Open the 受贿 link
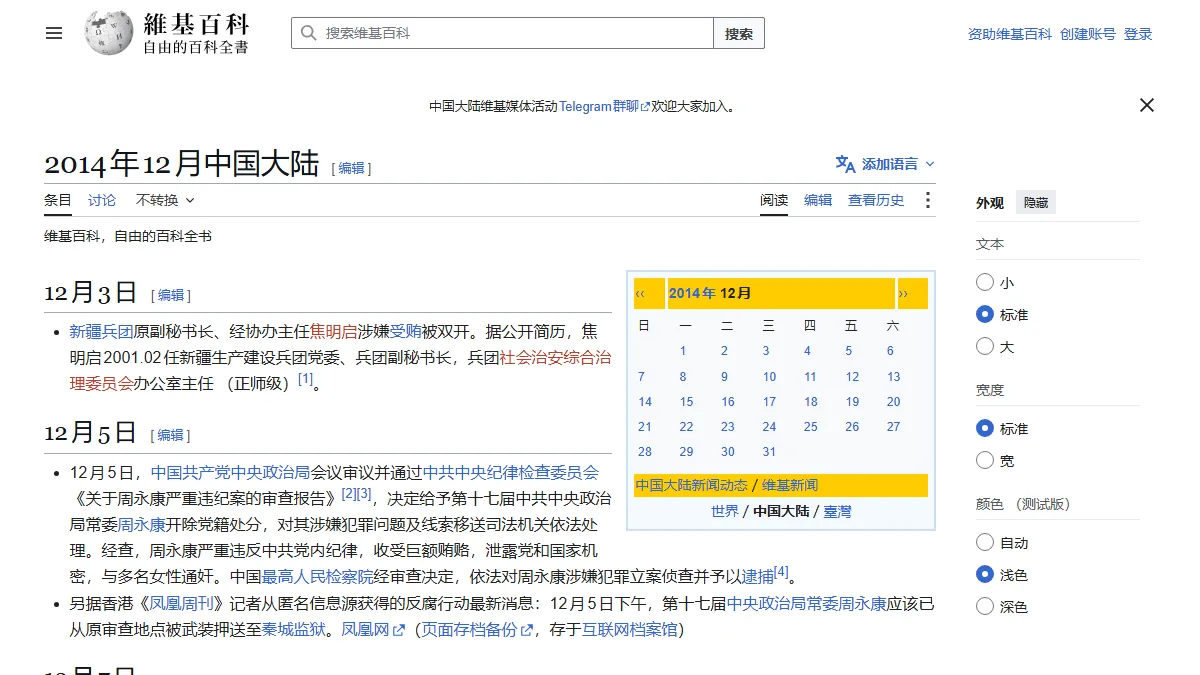The height and width of the screenshot is (675, 1200). coord(405,331)
